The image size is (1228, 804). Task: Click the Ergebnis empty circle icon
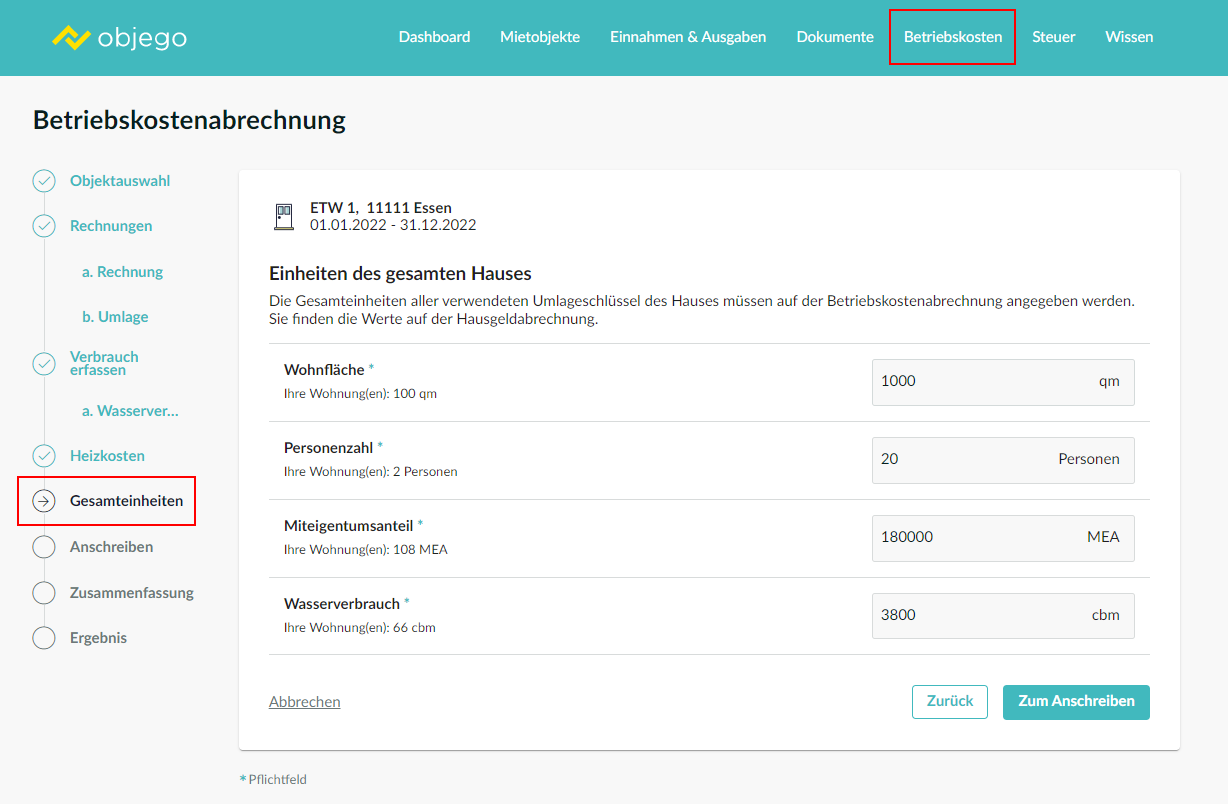tap(44, 638)
